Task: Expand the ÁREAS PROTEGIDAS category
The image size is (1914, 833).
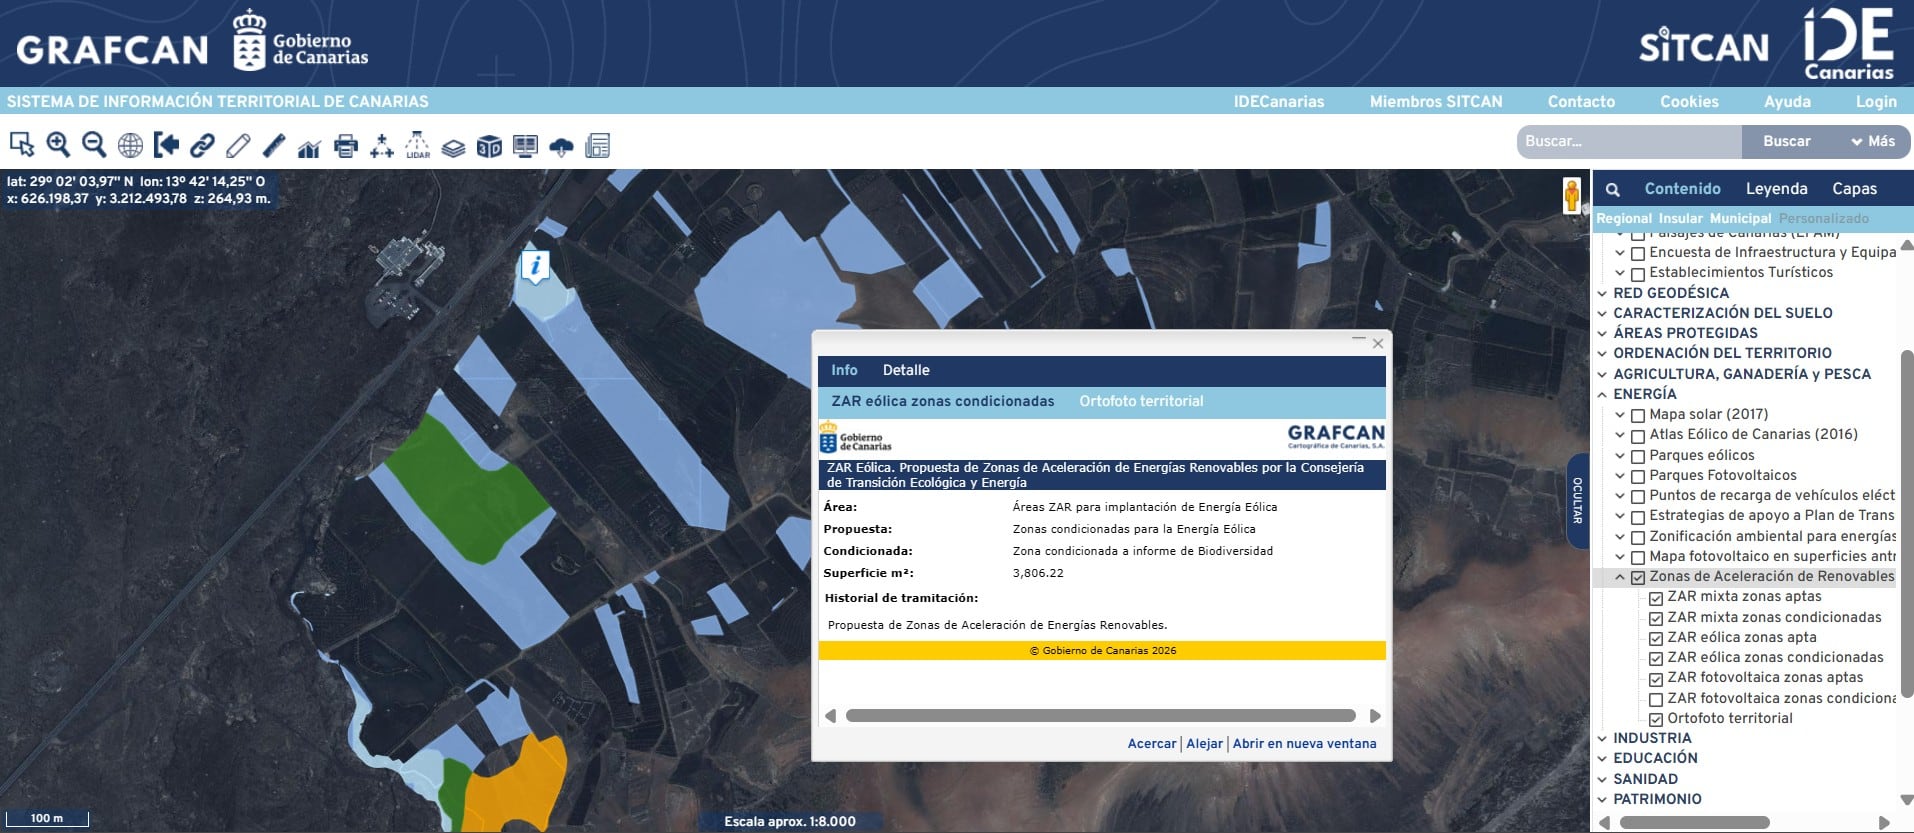Action: pyautogui.click(x=1603, y=334)
